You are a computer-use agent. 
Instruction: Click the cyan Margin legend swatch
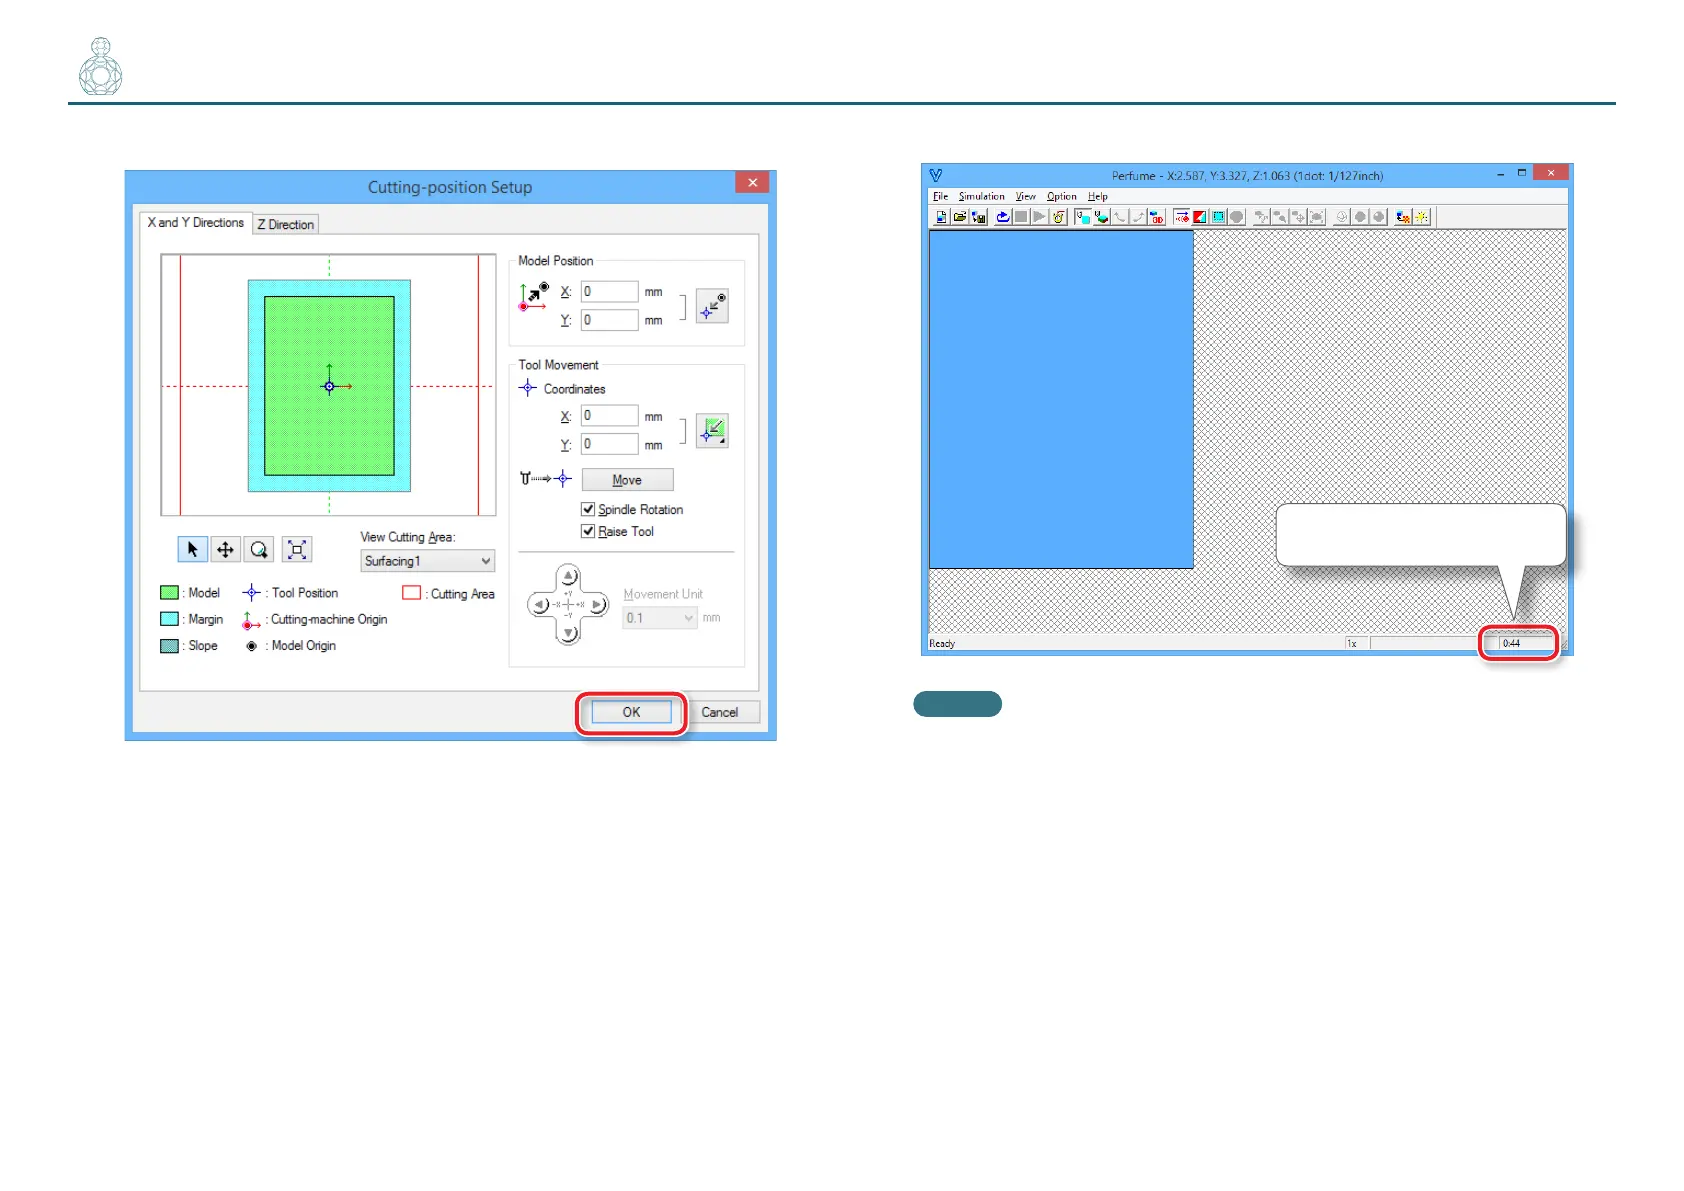point(169,619)
